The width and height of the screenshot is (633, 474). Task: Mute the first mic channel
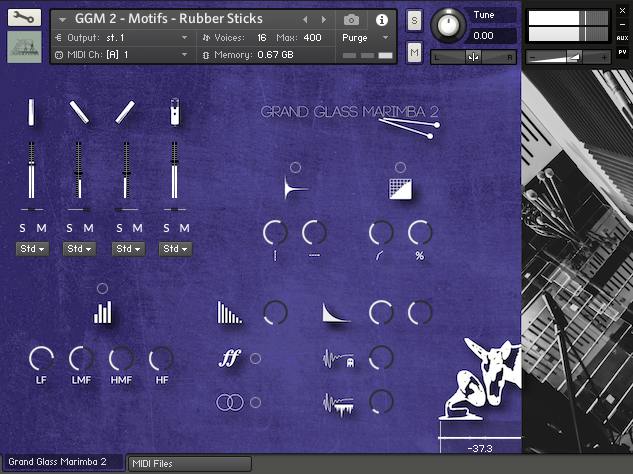click(42, 228)
